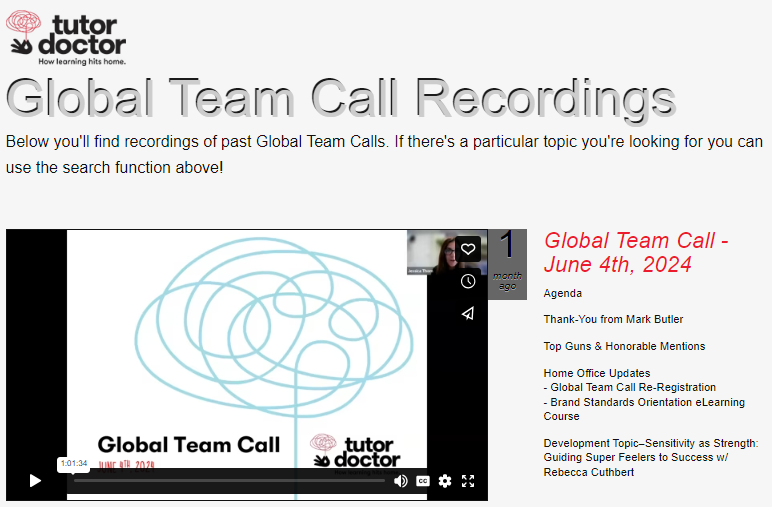
Task: Share video with paper plane icon
Action: point(468,314)
